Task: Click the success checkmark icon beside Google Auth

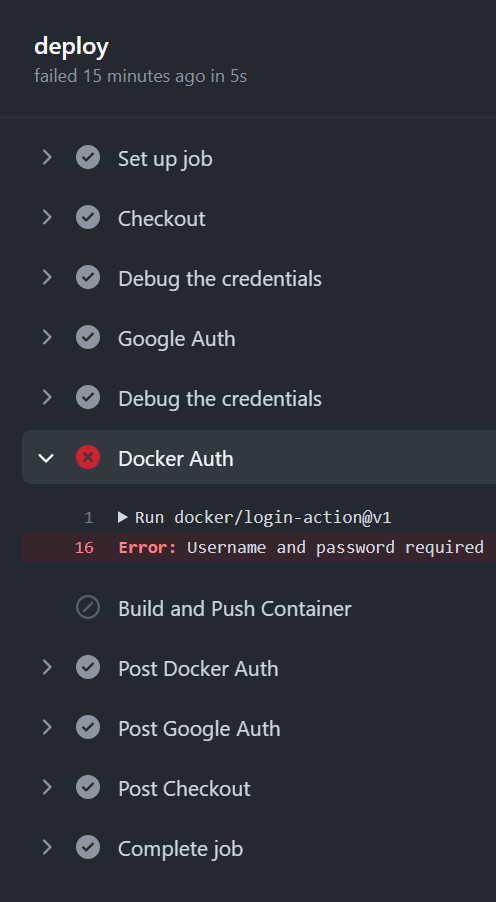Action: pyautogui.click(x=88, y=338)
